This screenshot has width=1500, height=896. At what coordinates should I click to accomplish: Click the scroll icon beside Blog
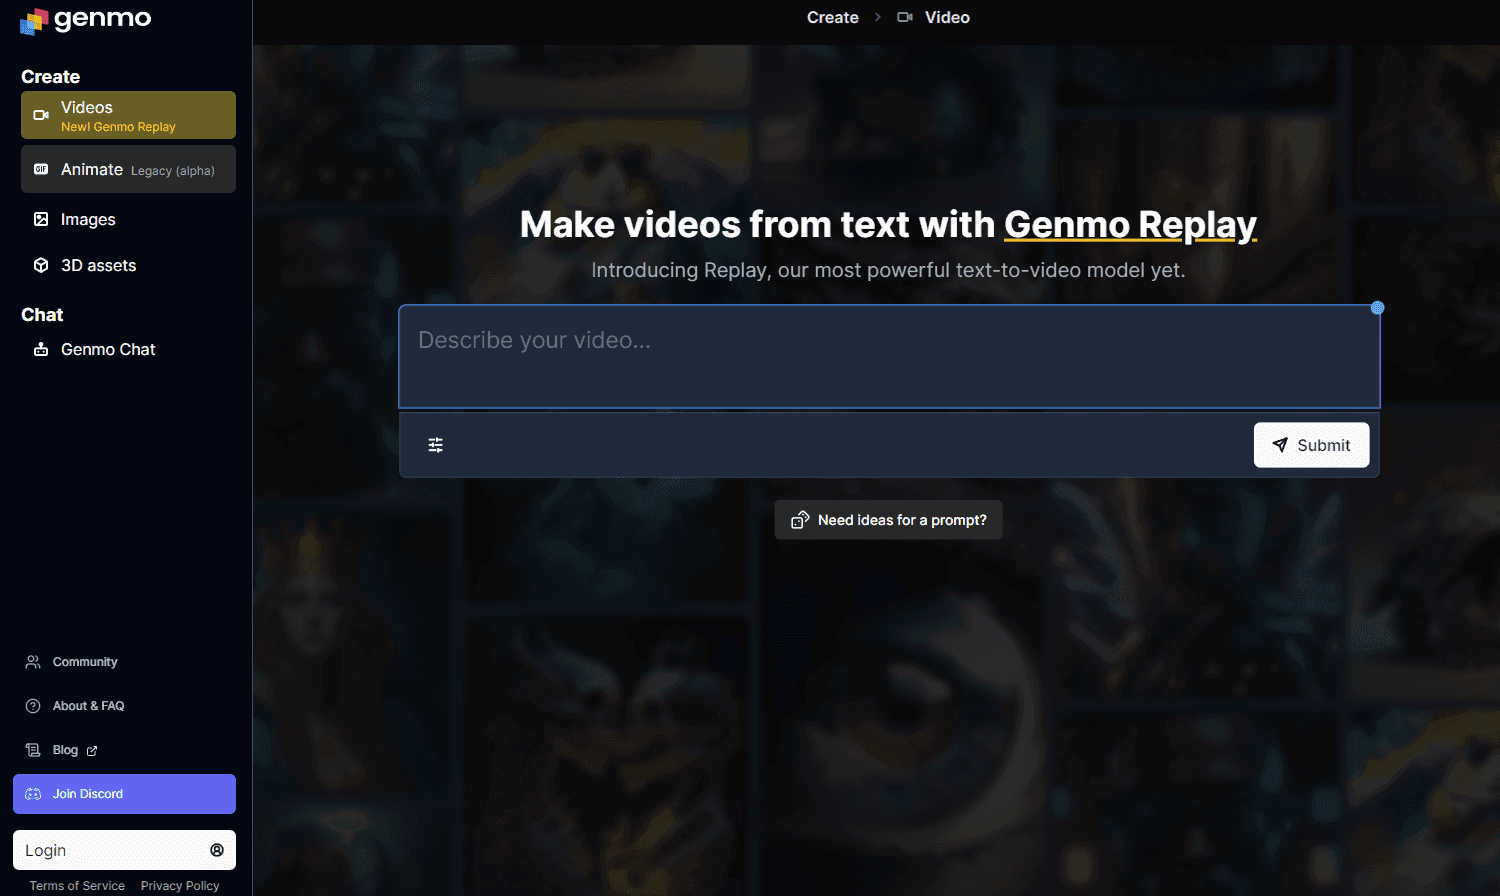coord(33,750)
